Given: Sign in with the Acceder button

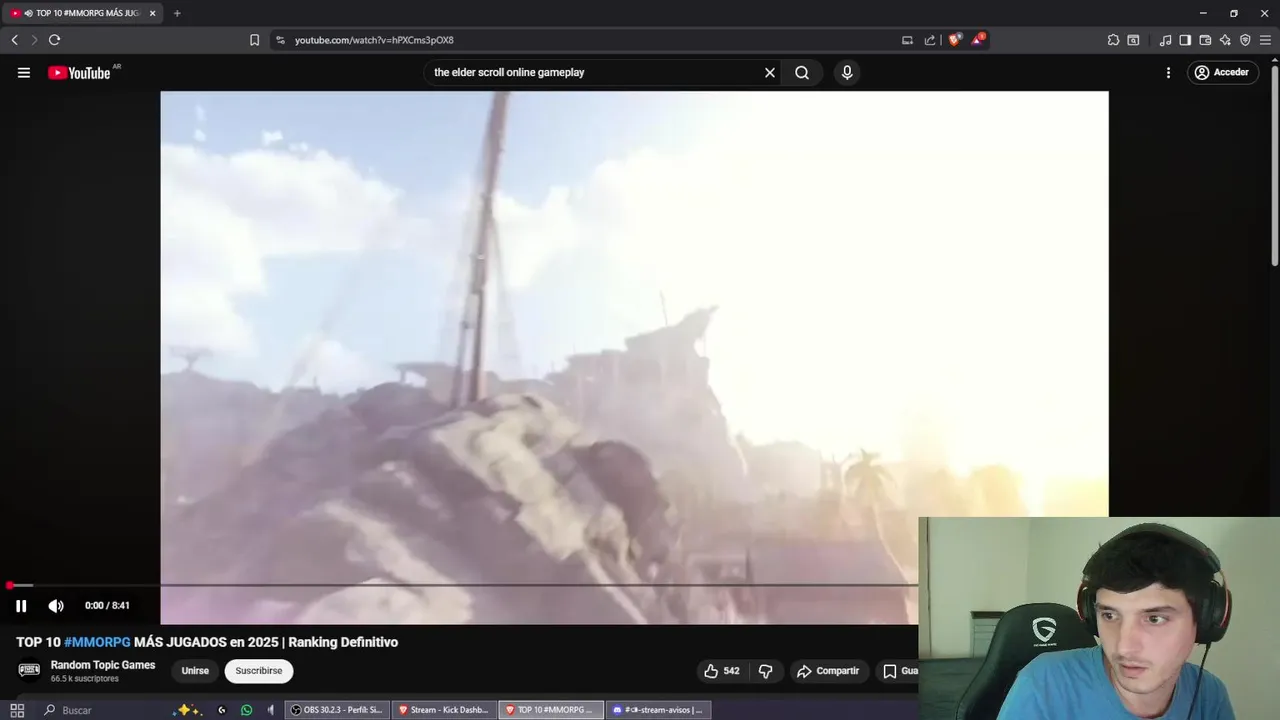Looking at the screenshot, I should 1222,72.
